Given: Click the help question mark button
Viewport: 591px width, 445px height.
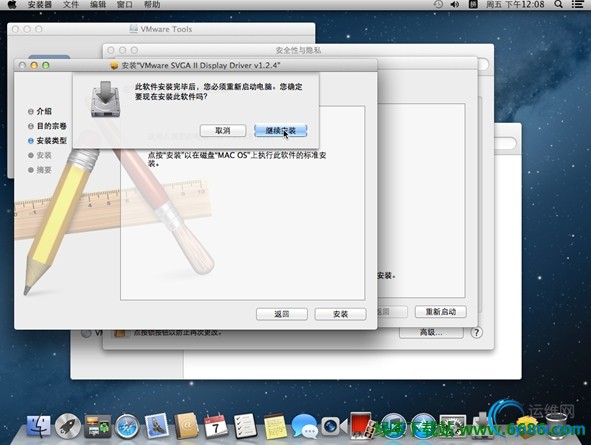Looking at the screenshot, I should (476, 332).
